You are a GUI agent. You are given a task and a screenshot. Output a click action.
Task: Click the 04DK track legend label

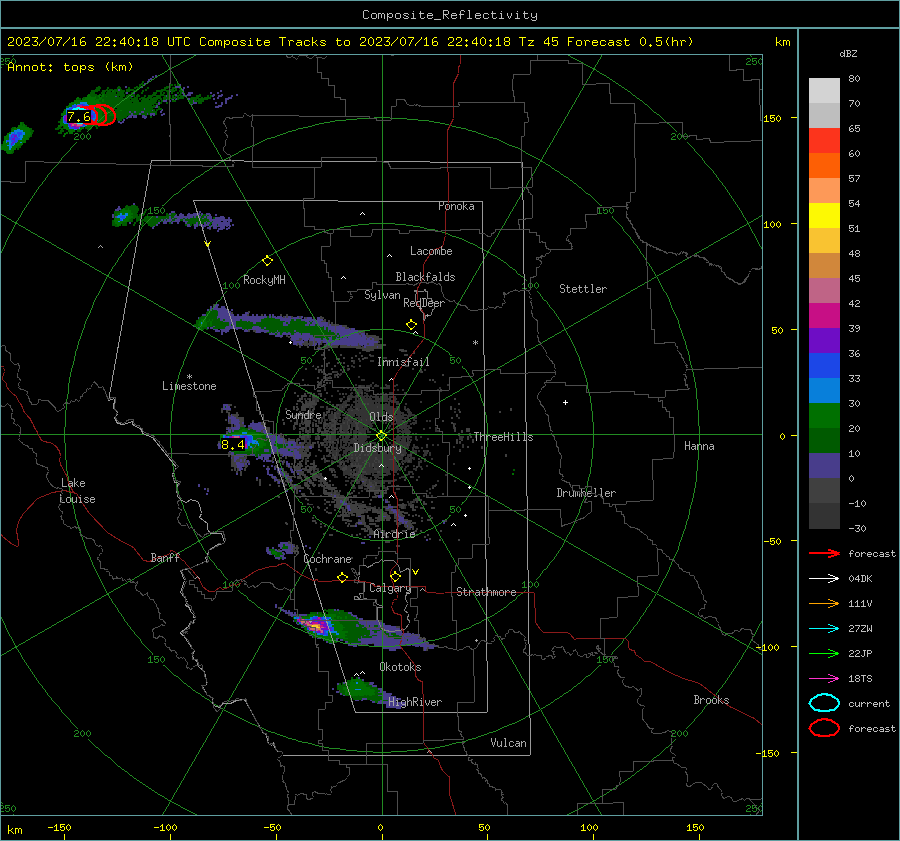(860, 579)
